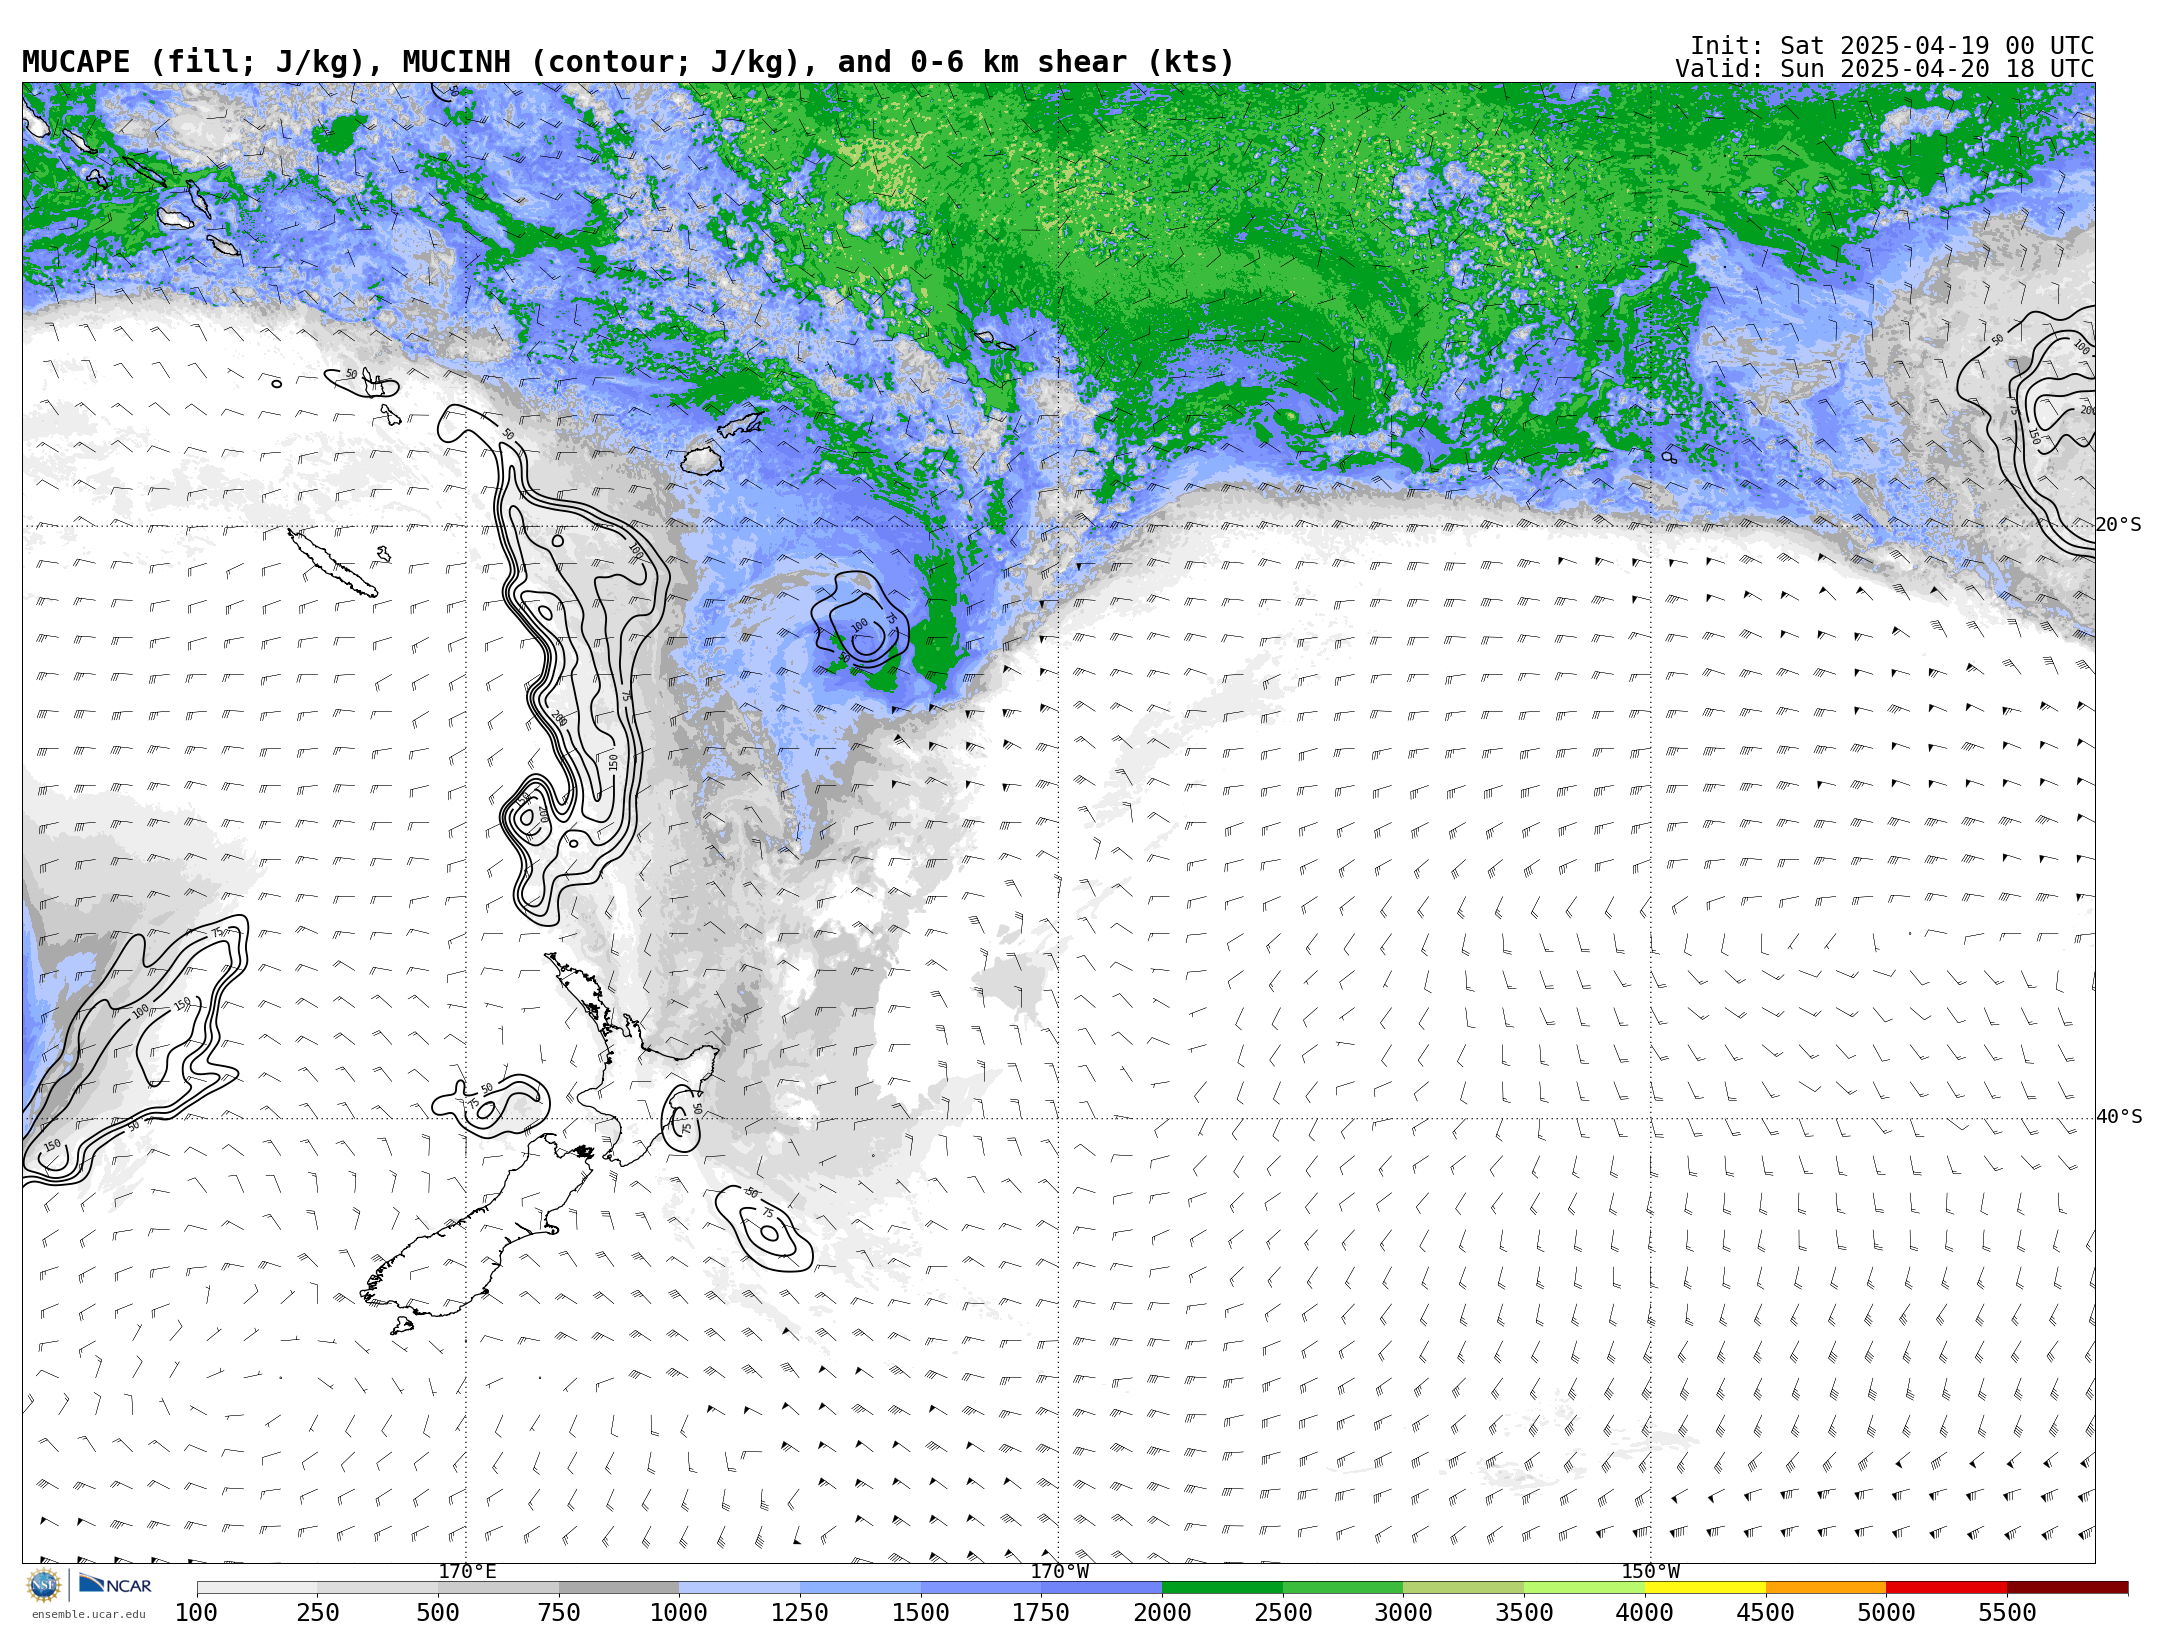Image resolution: width=2160 pixels, height=1626 pixels.
Task: Click the 1750–2000 periwinkle colorbar segment
Action: (1102, 1588)
